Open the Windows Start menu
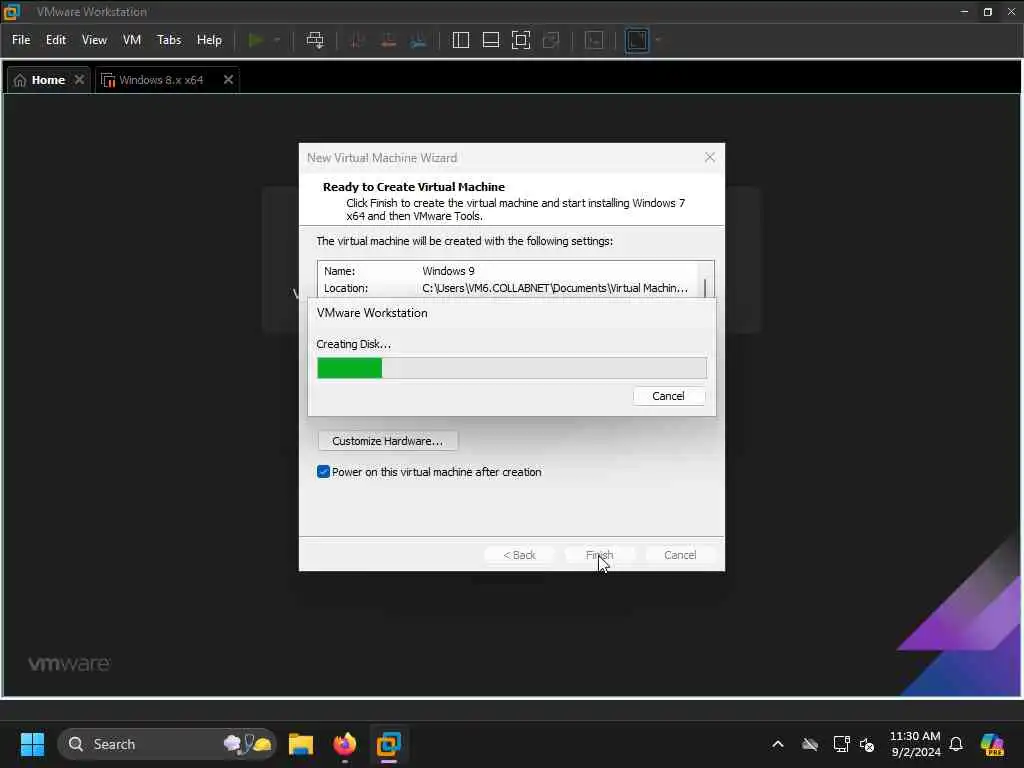This screenshot has height=768, width=1024. (32, 744)
